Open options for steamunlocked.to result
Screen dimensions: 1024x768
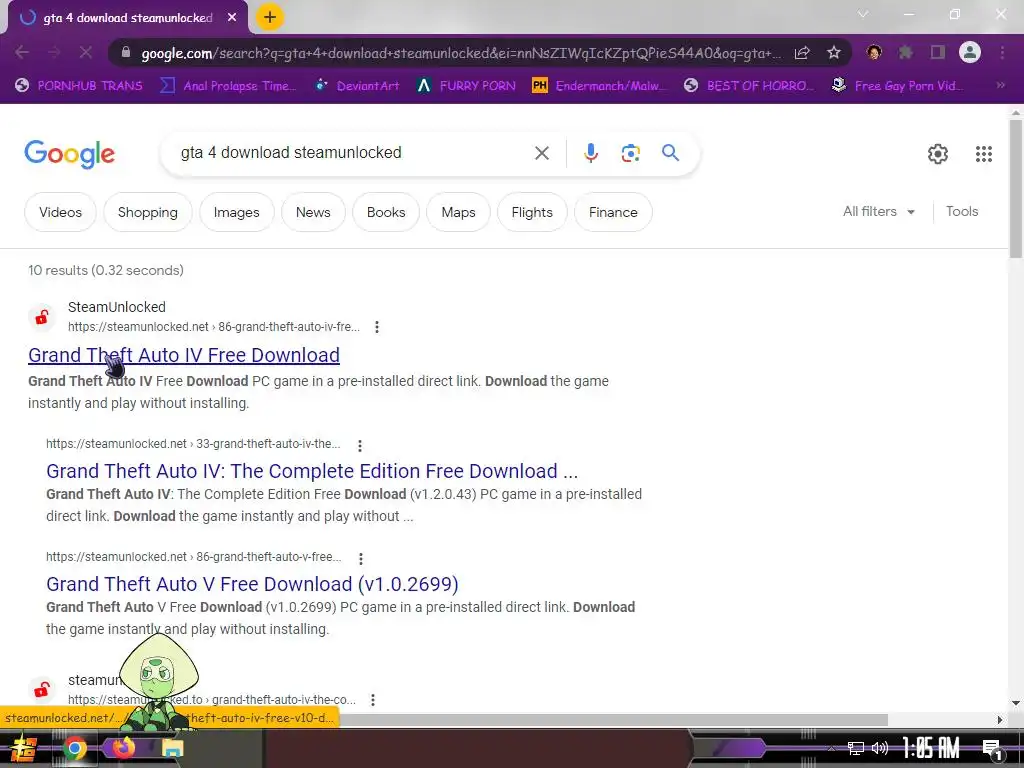(373, 700)
